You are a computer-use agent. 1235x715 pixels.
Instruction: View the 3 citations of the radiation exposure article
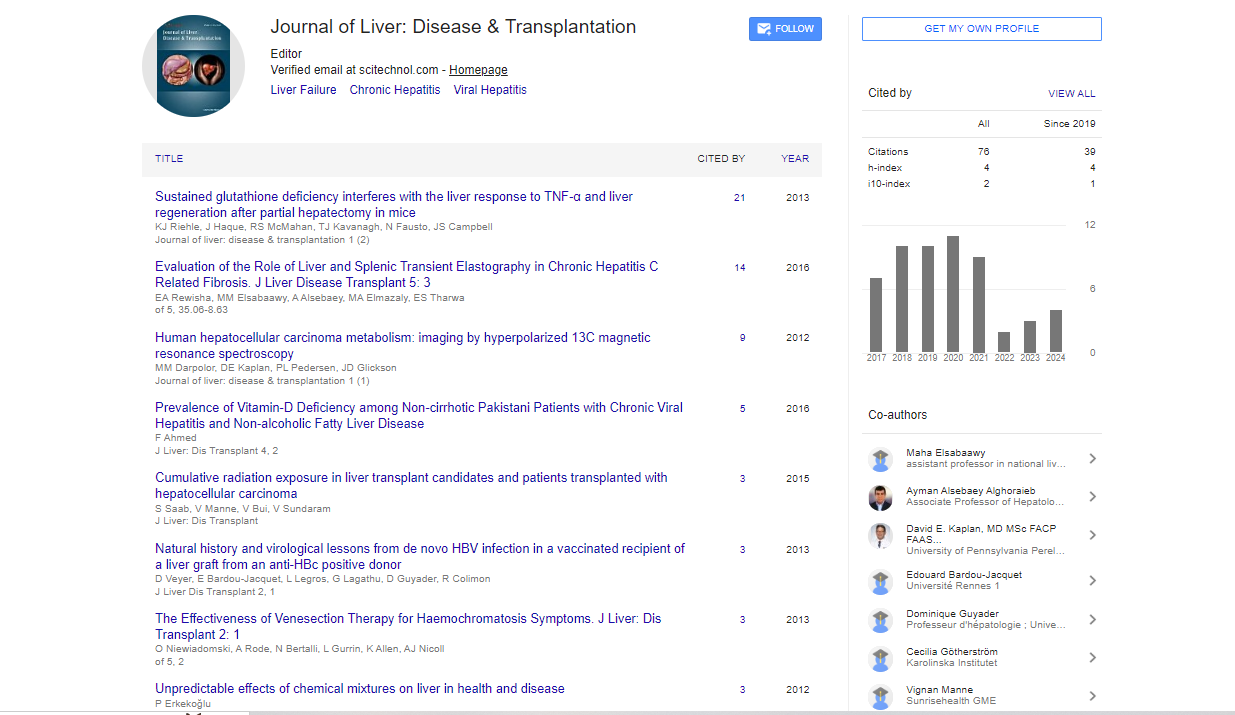742,479
